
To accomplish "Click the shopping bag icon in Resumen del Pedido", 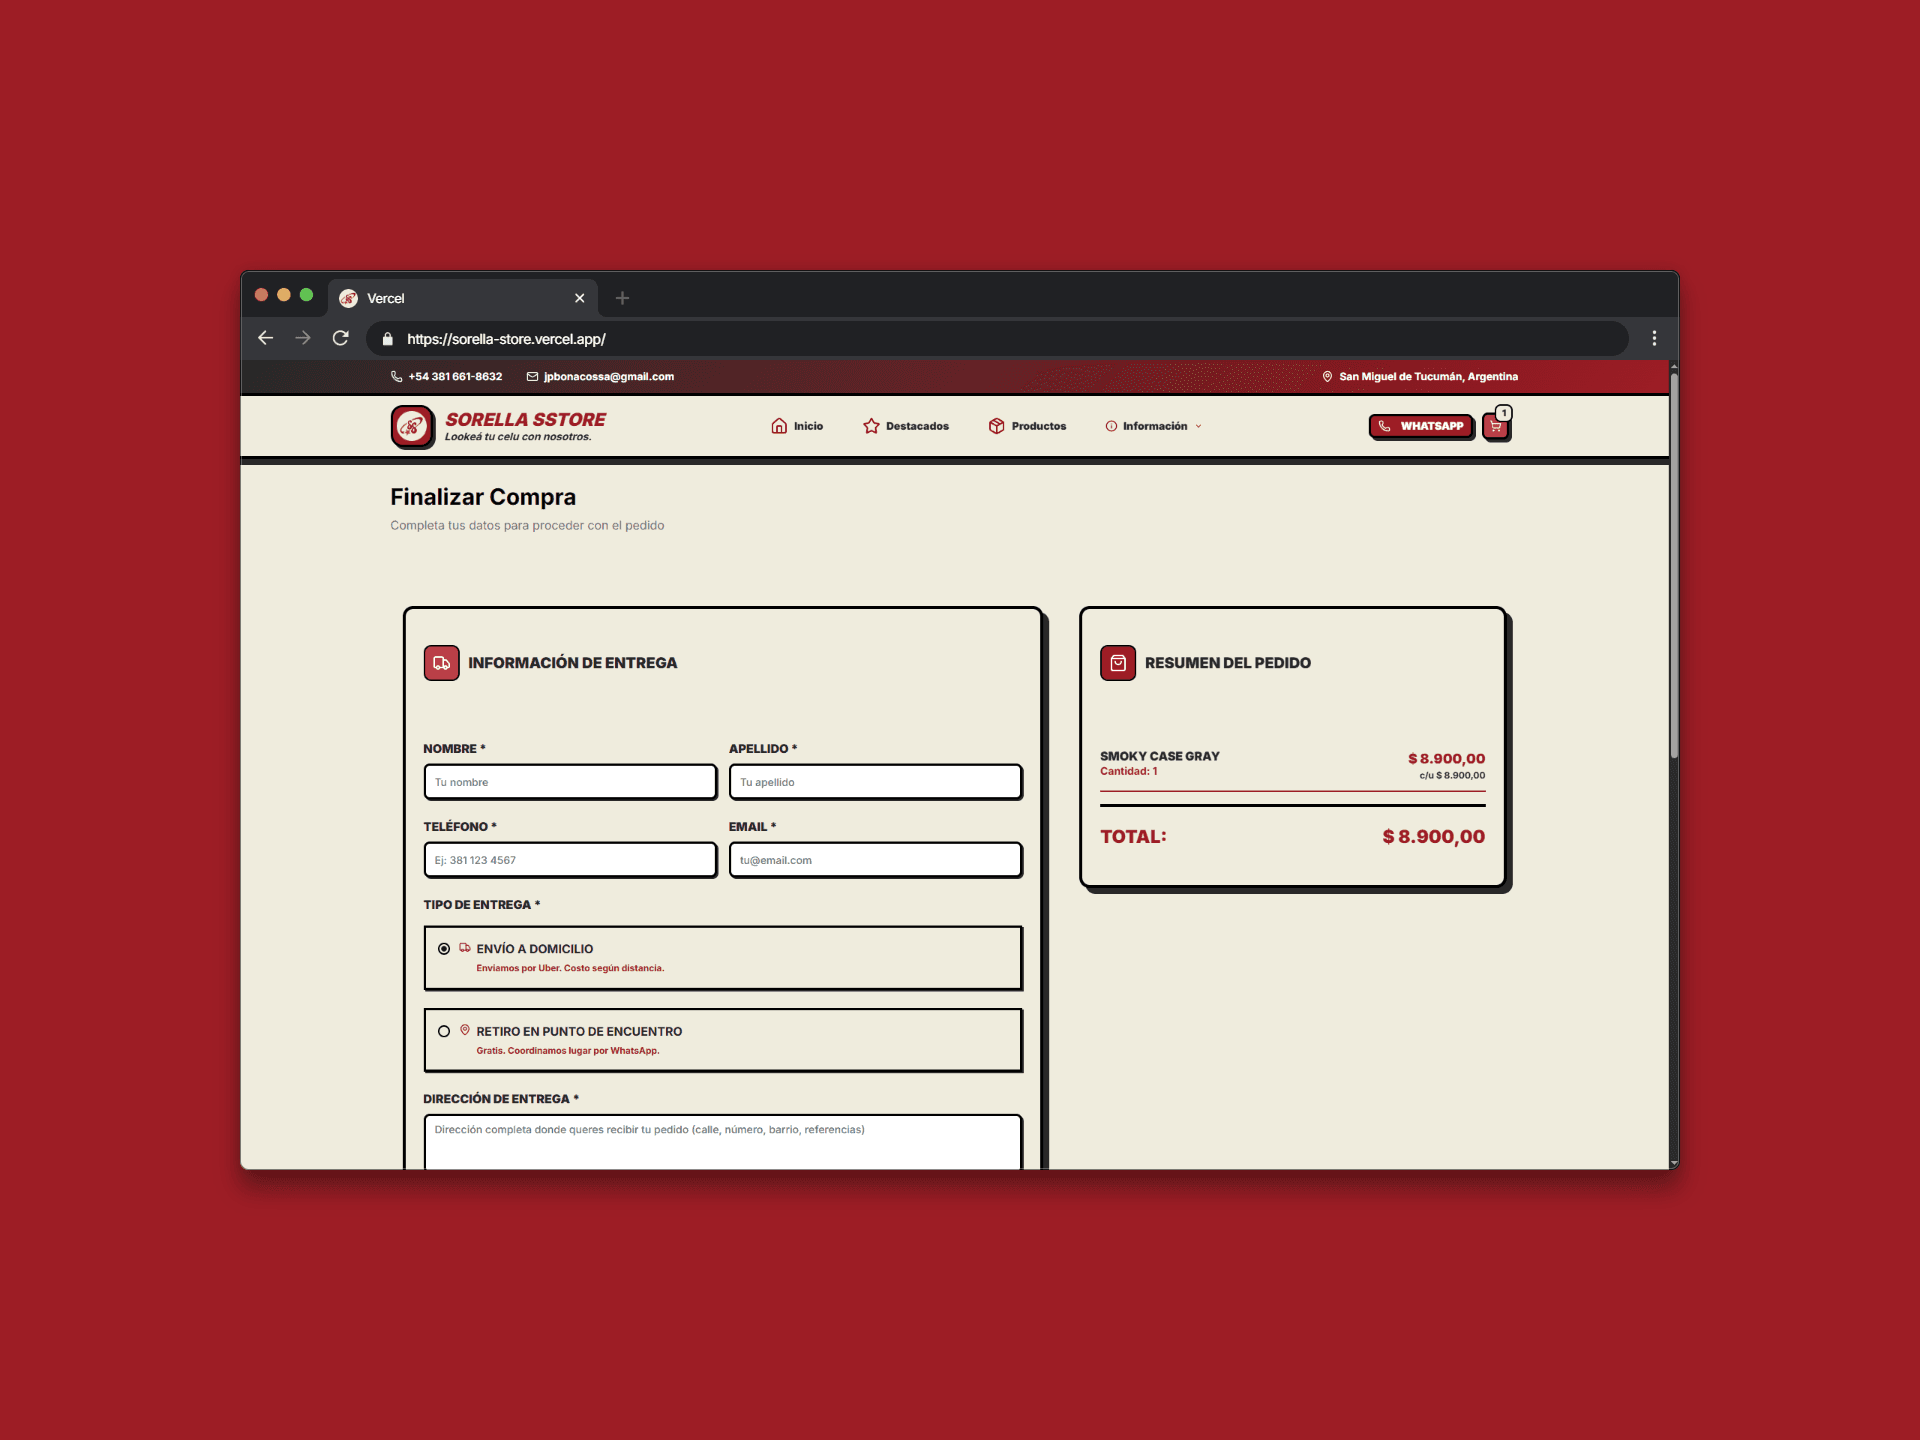I will (x=1118, y=663).
